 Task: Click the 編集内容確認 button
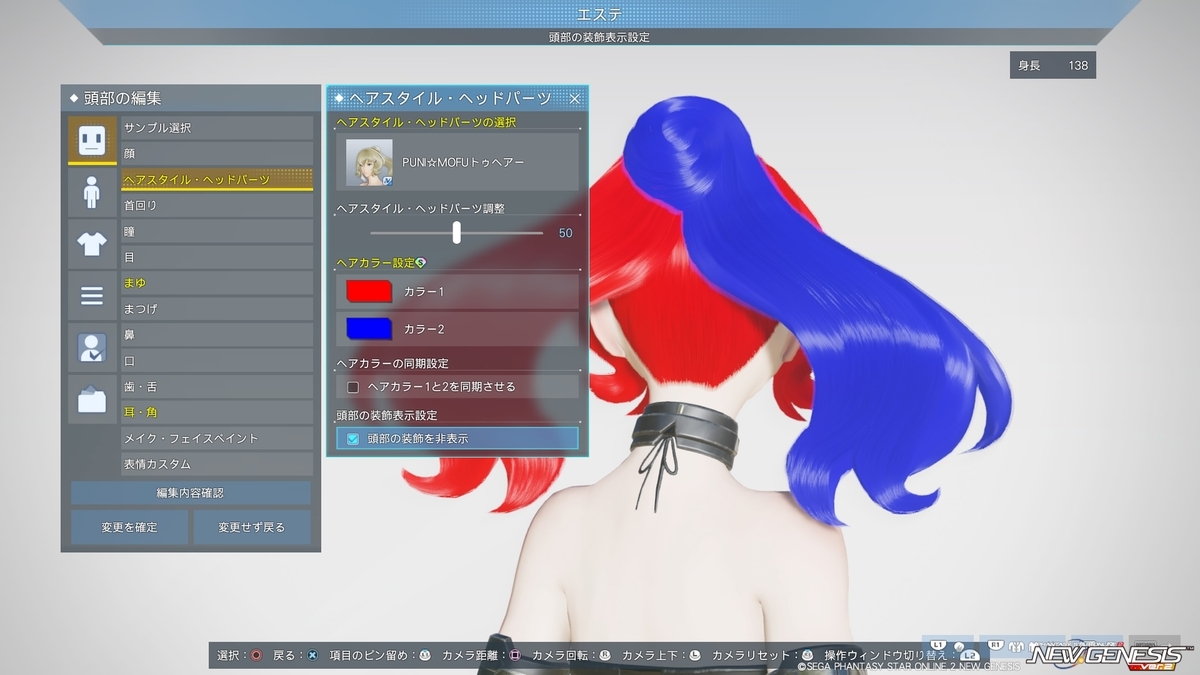[190, 493]
